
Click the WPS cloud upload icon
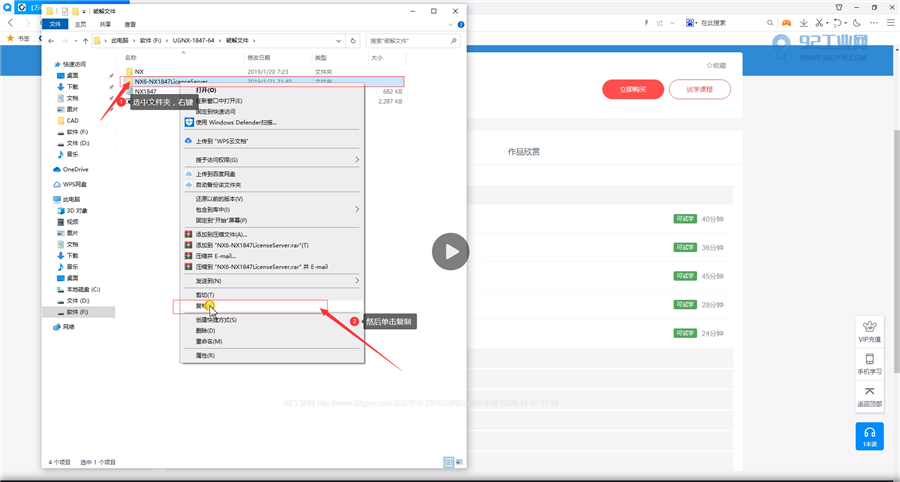point(188,141)
